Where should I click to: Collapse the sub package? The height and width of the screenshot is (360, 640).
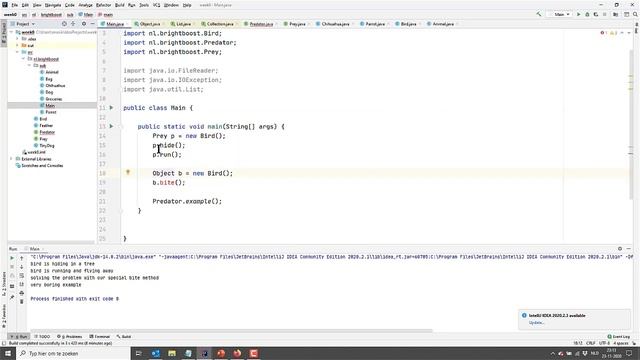30,65
